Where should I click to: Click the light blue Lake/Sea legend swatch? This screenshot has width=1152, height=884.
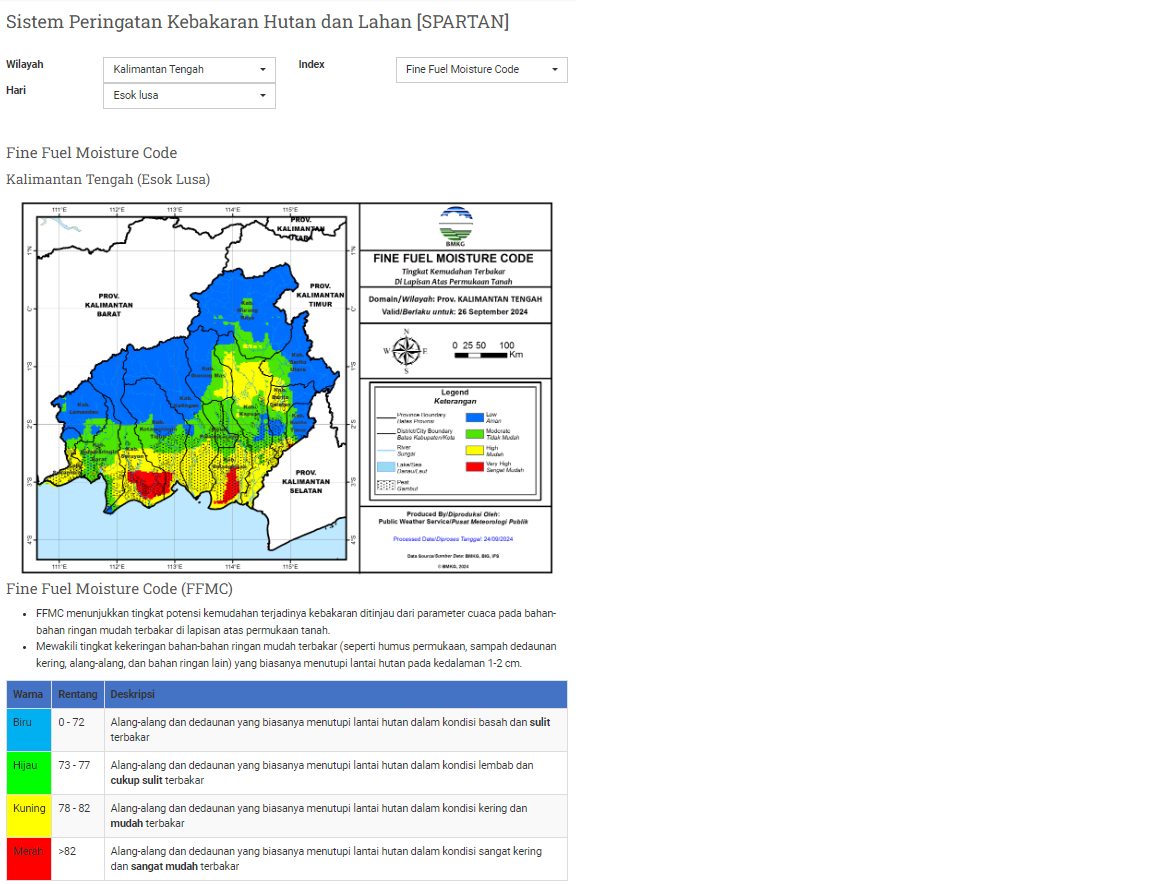tap(386, 467)
